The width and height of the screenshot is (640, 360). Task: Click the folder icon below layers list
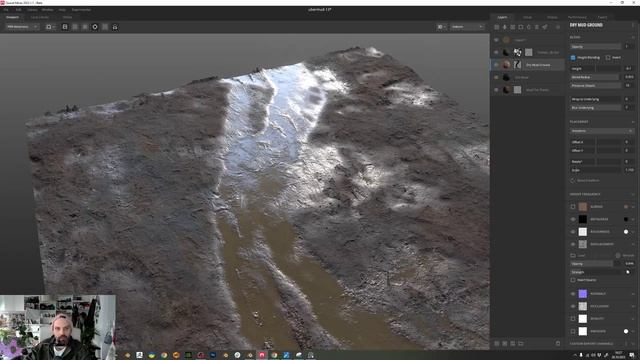click(x=521, y=344)
